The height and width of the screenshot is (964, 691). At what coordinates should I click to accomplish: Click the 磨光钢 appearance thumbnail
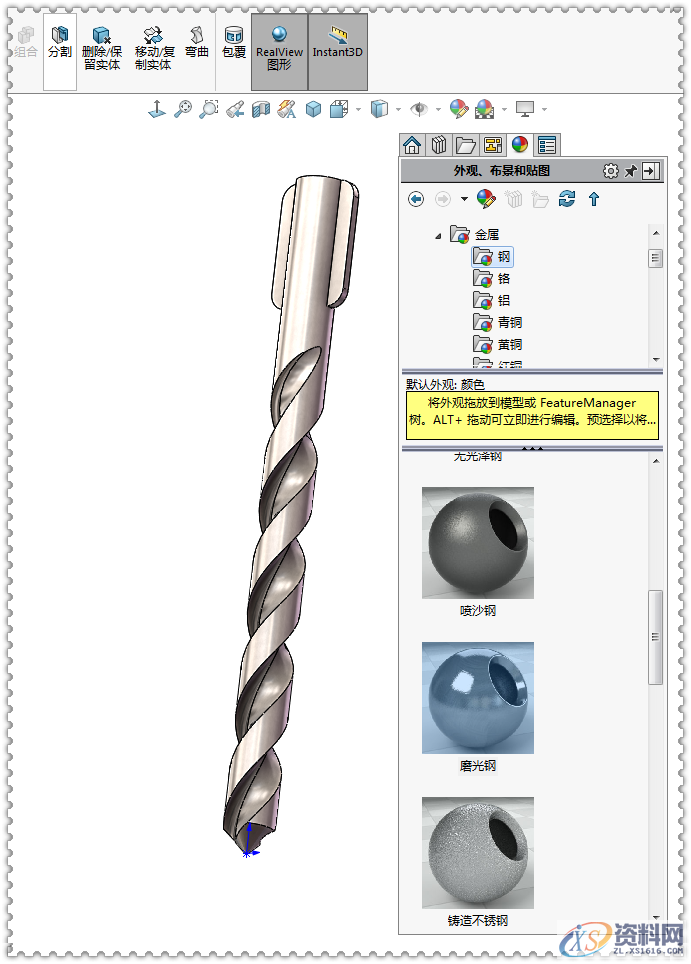pos(478,698)
